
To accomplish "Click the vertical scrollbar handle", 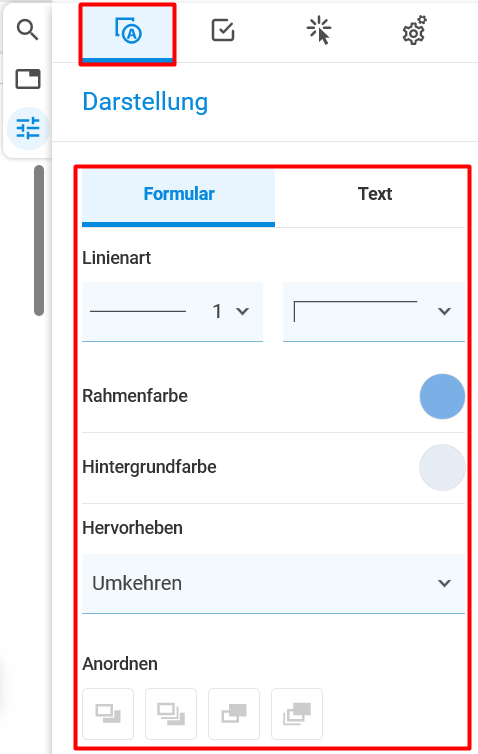I will coord(39,240).
